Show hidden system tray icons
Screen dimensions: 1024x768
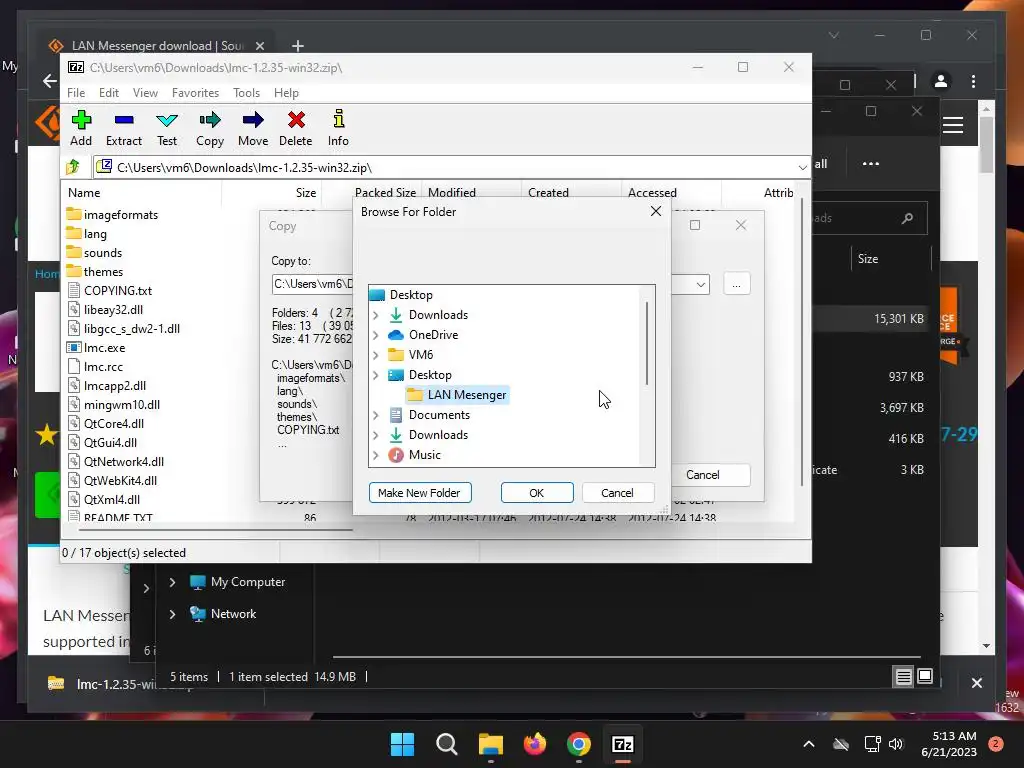(x=808, y=744)
